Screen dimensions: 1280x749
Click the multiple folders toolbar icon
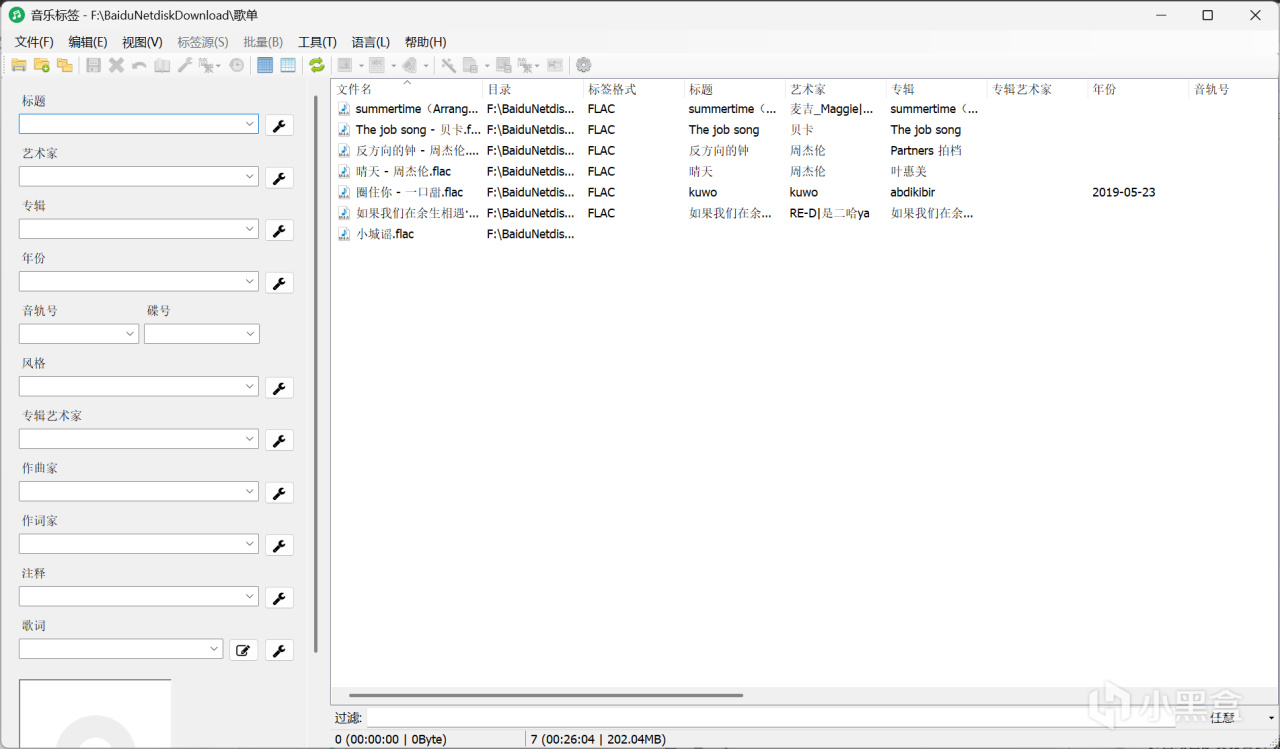click(65, 65)
